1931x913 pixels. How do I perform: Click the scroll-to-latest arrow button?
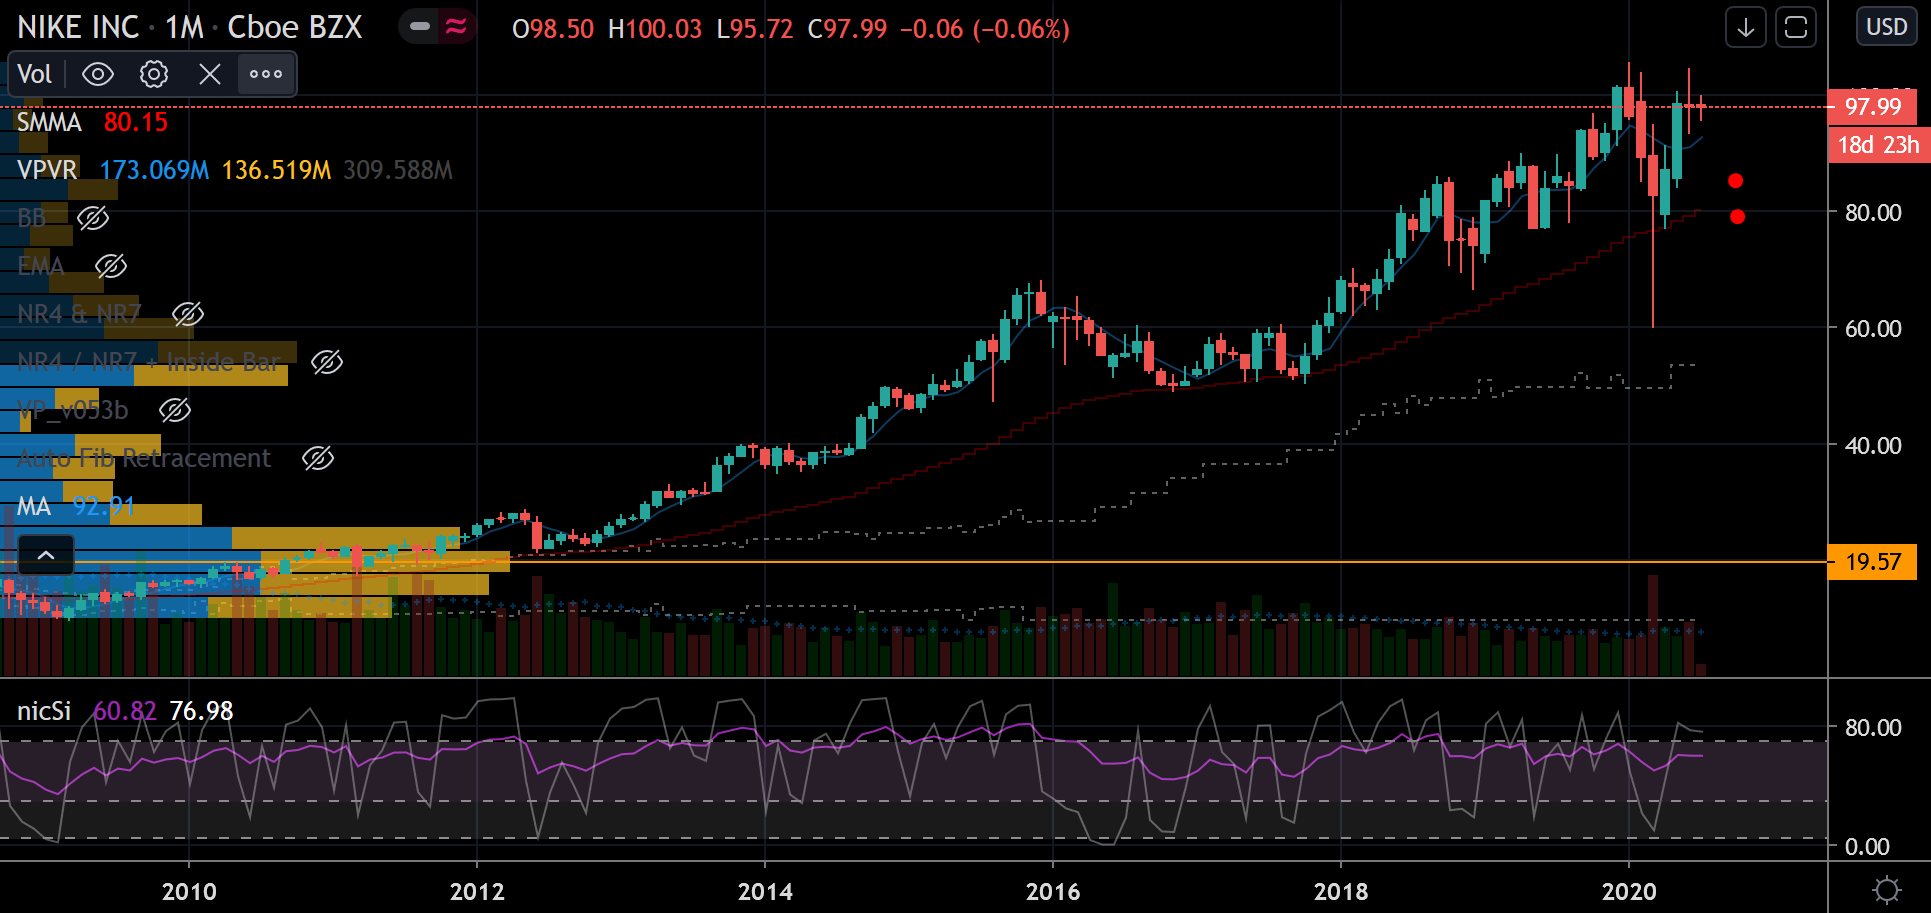click(x=1746, y=28)
